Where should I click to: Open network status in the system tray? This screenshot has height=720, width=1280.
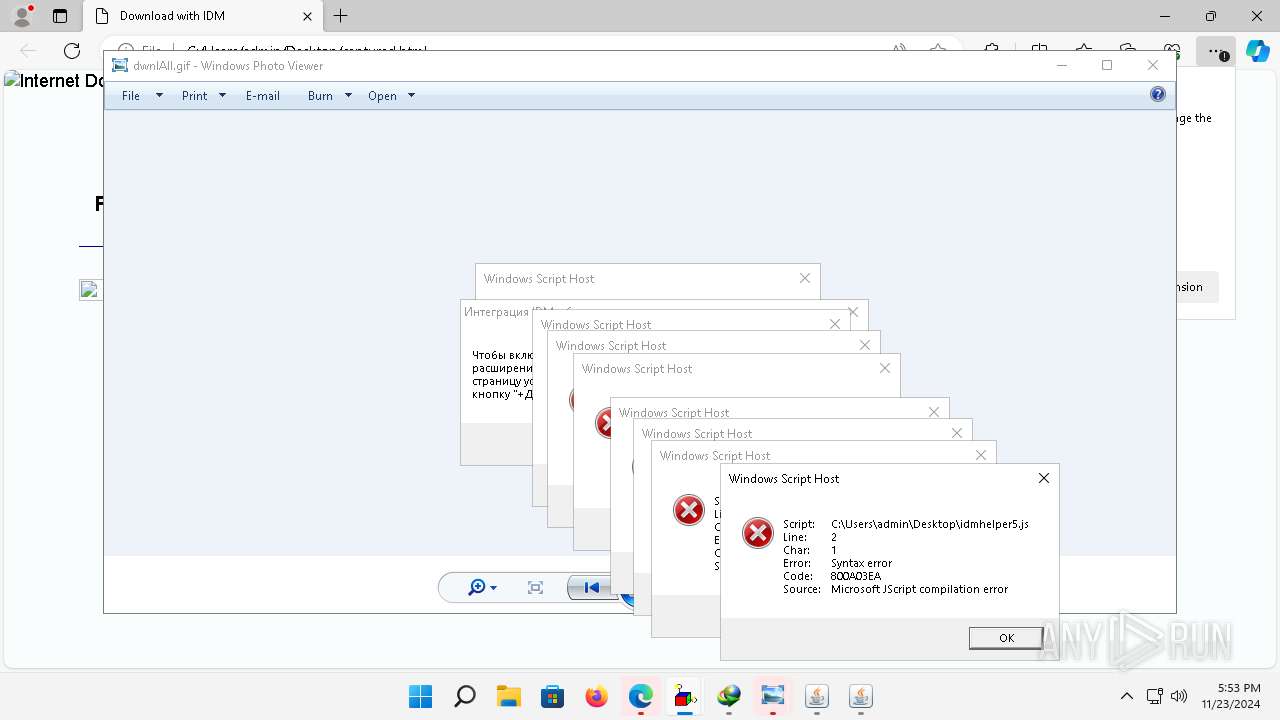[x=1154, y=696]
